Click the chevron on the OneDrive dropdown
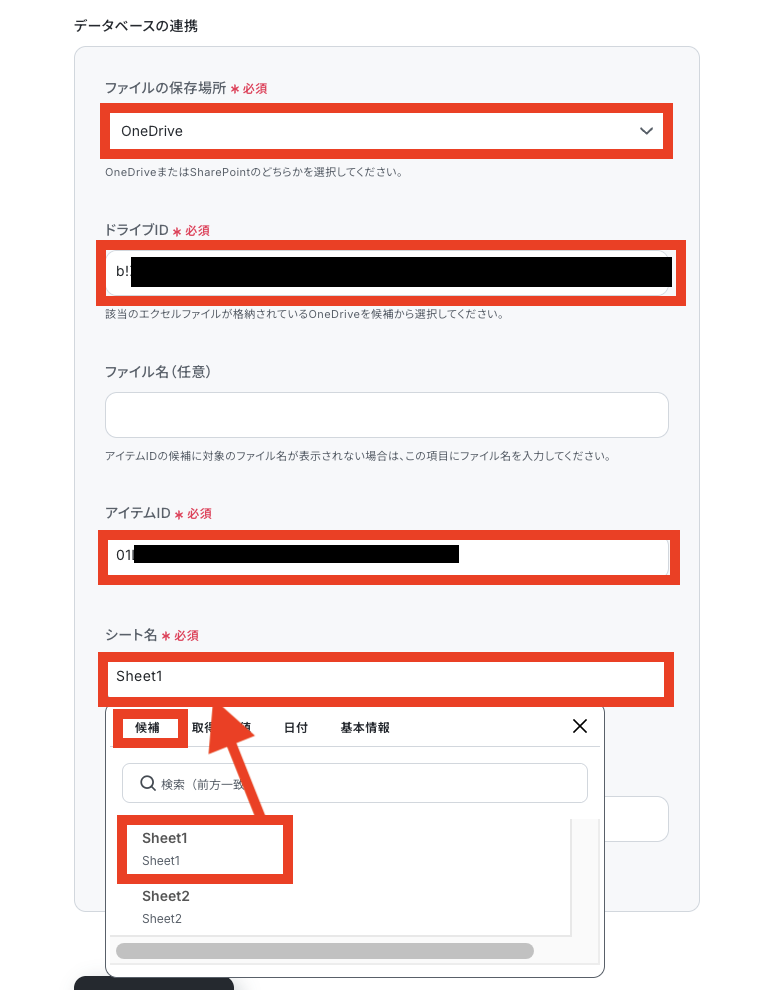 coord(646,131)
